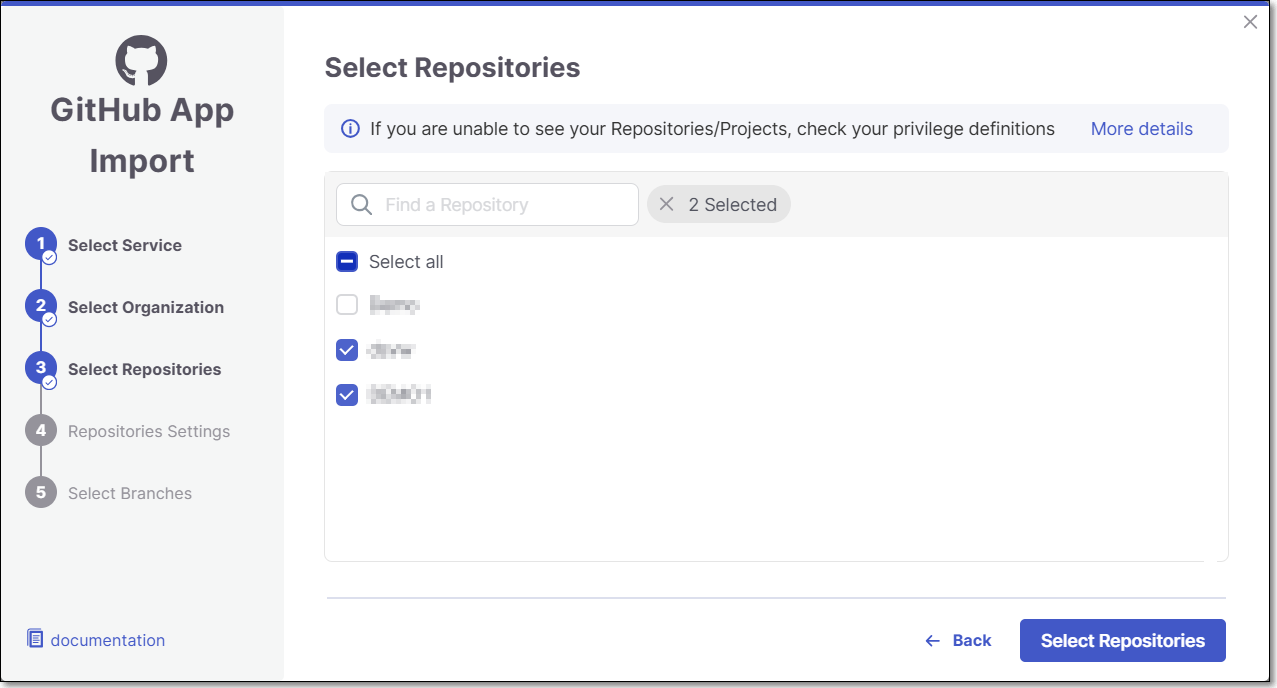This screenshot has width=1277, height=688.
Task: Click the step 5 circle icon
Action: (x=41, y=493)
